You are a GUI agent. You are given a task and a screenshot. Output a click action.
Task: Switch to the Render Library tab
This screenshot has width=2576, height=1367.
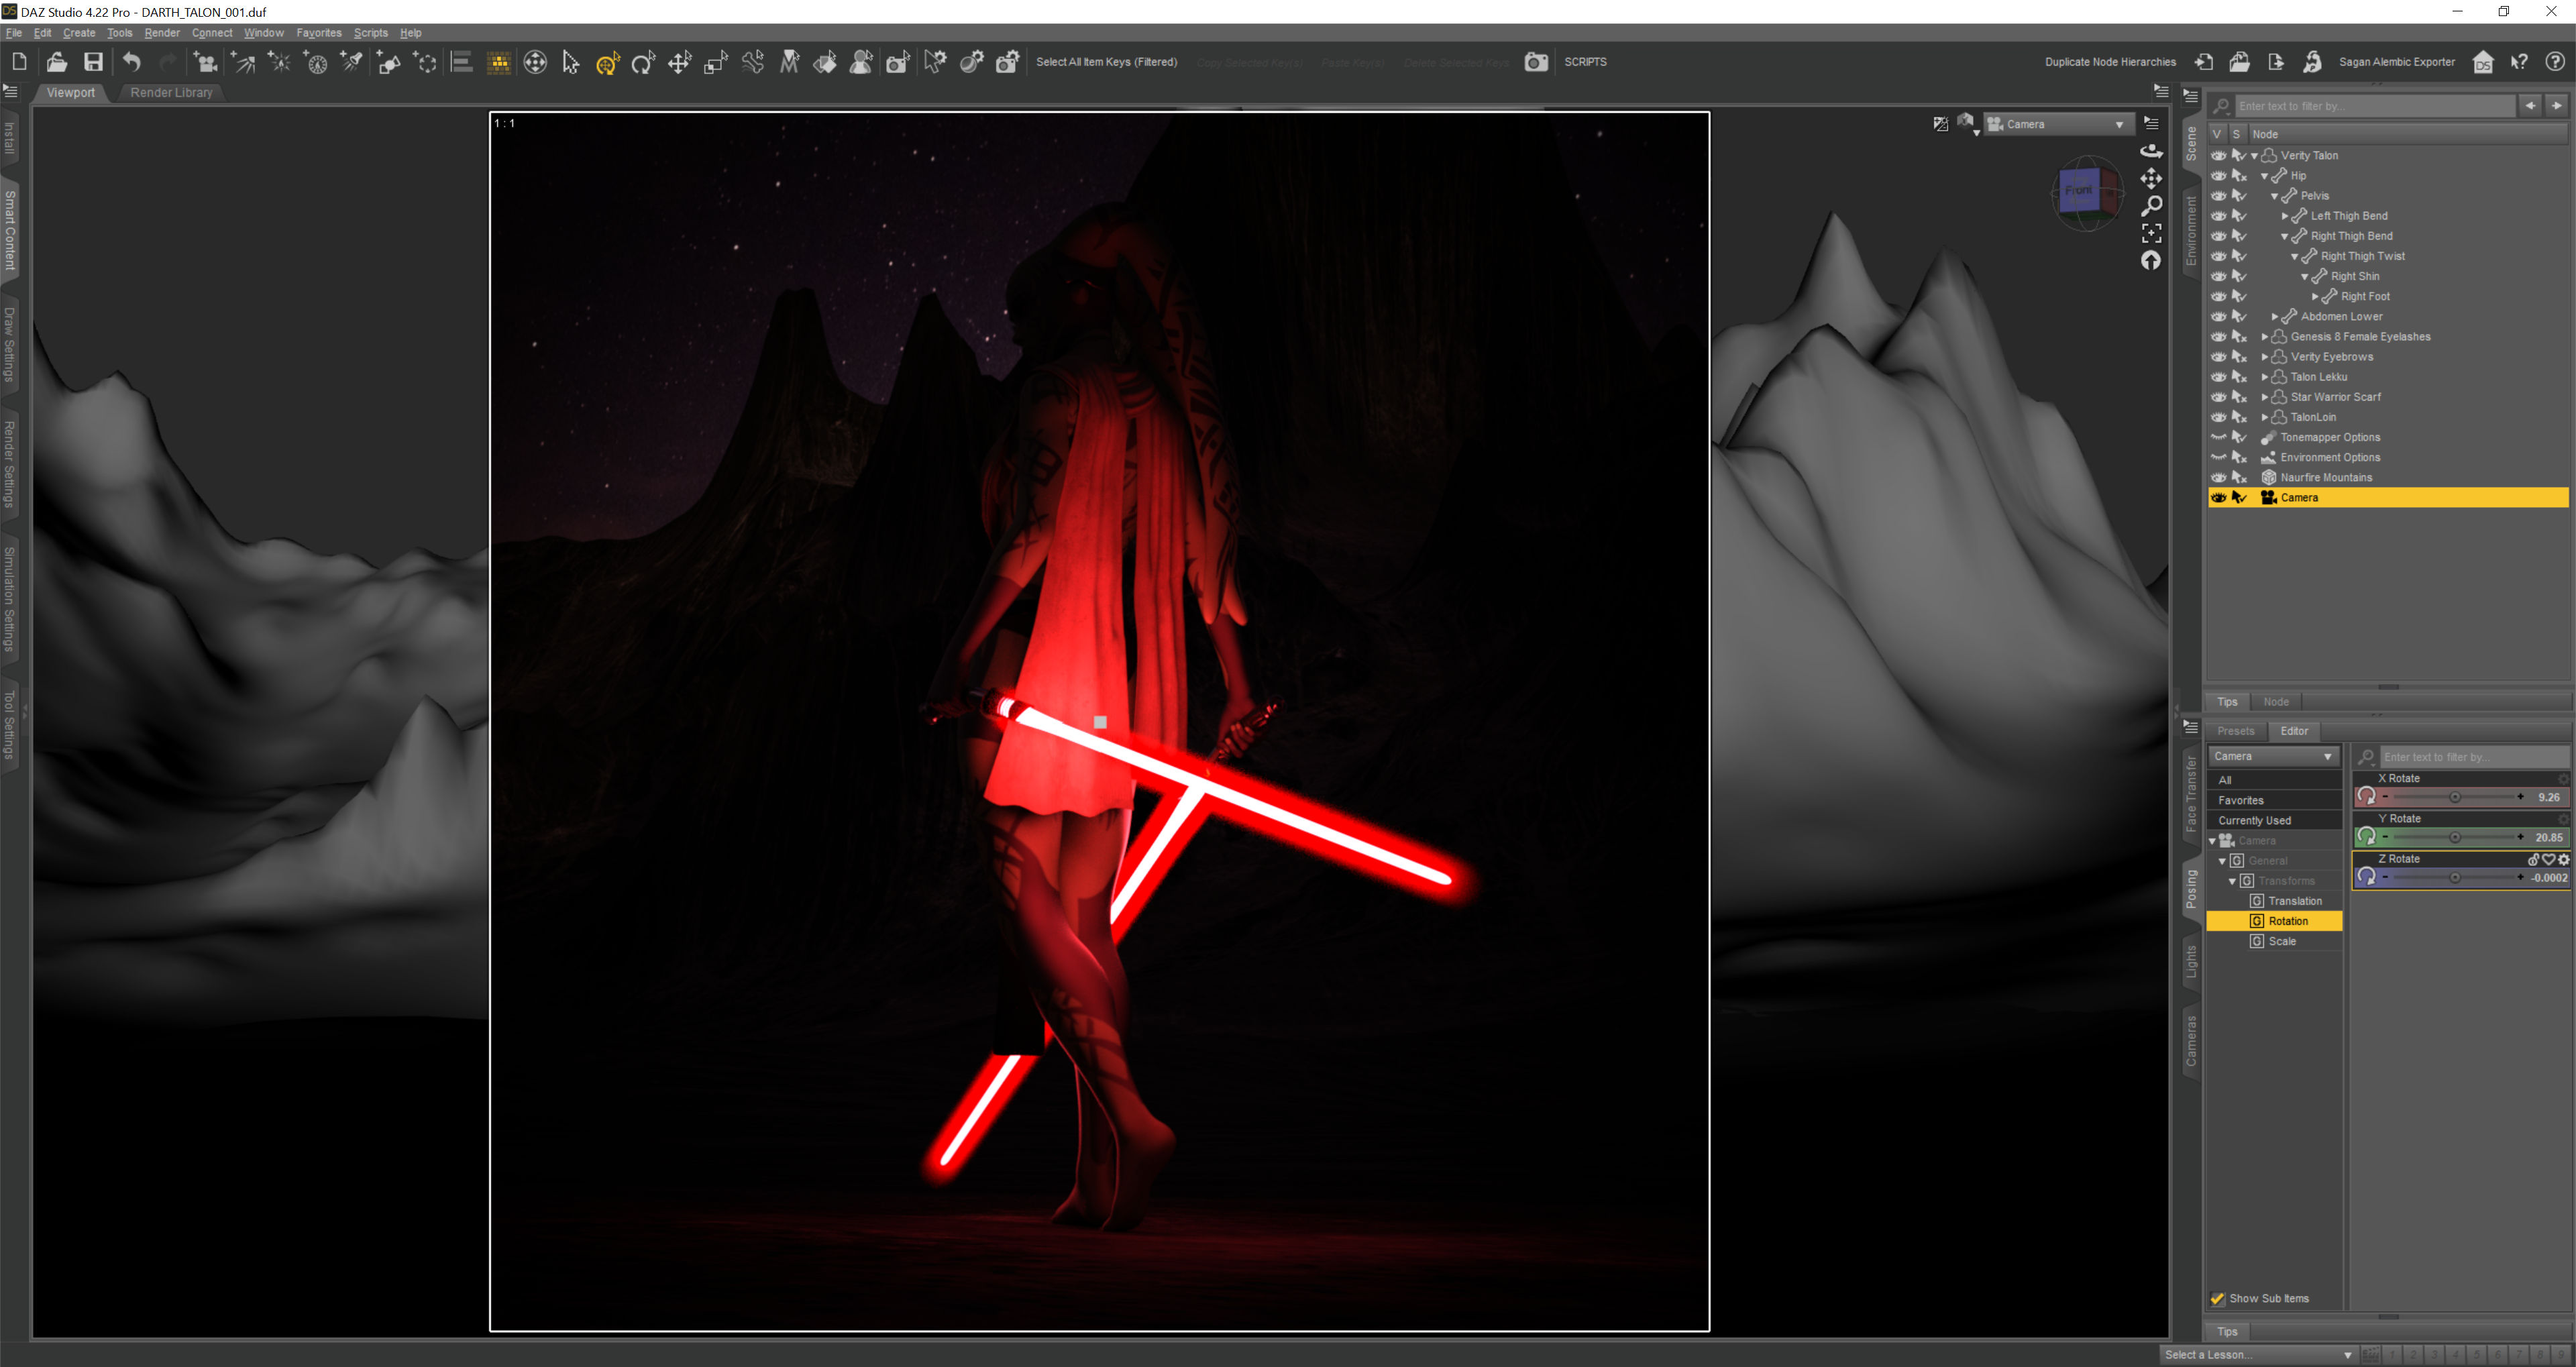(171, 92)
